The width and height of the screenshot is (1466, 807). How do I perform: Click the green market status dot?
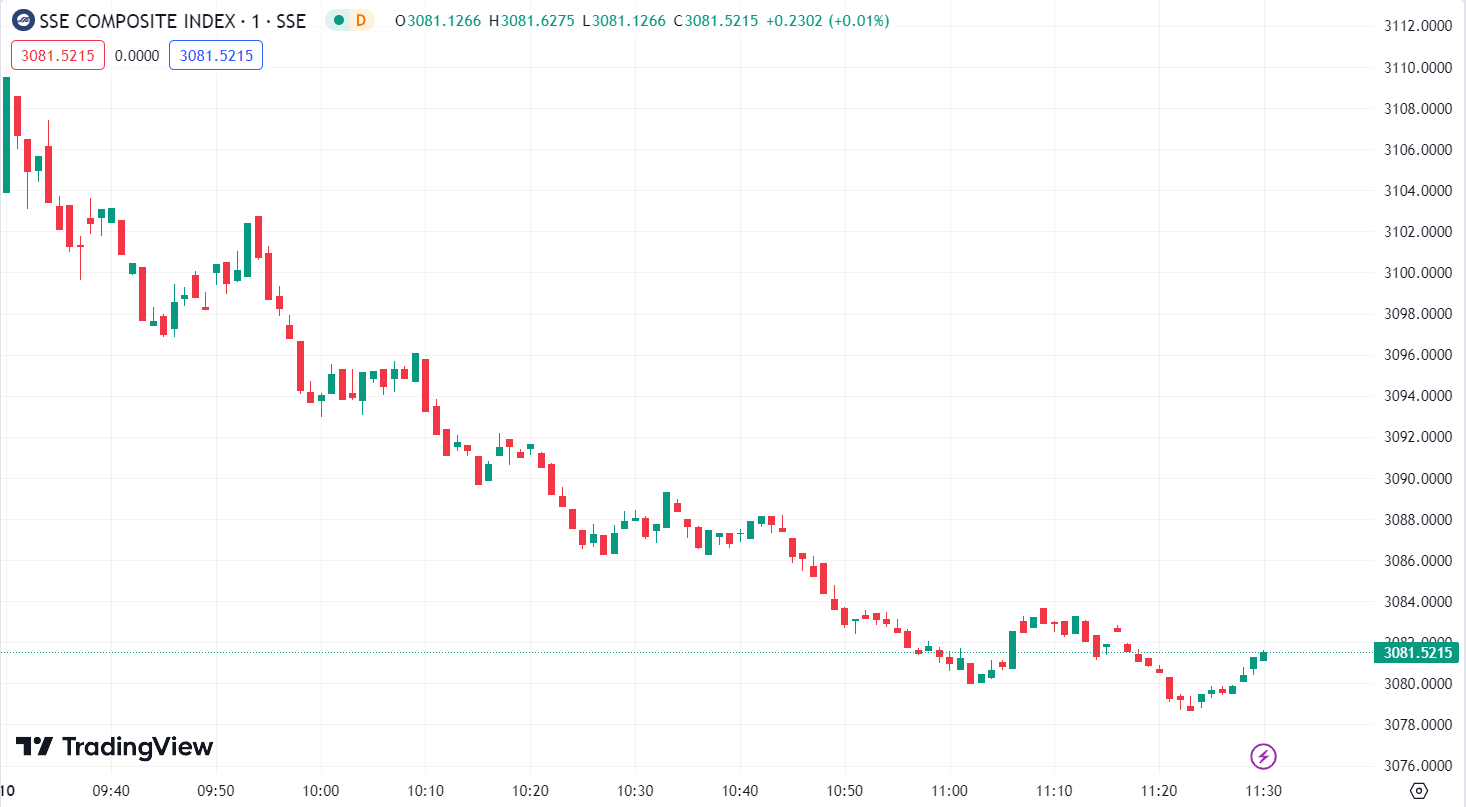tap(339, 20)
